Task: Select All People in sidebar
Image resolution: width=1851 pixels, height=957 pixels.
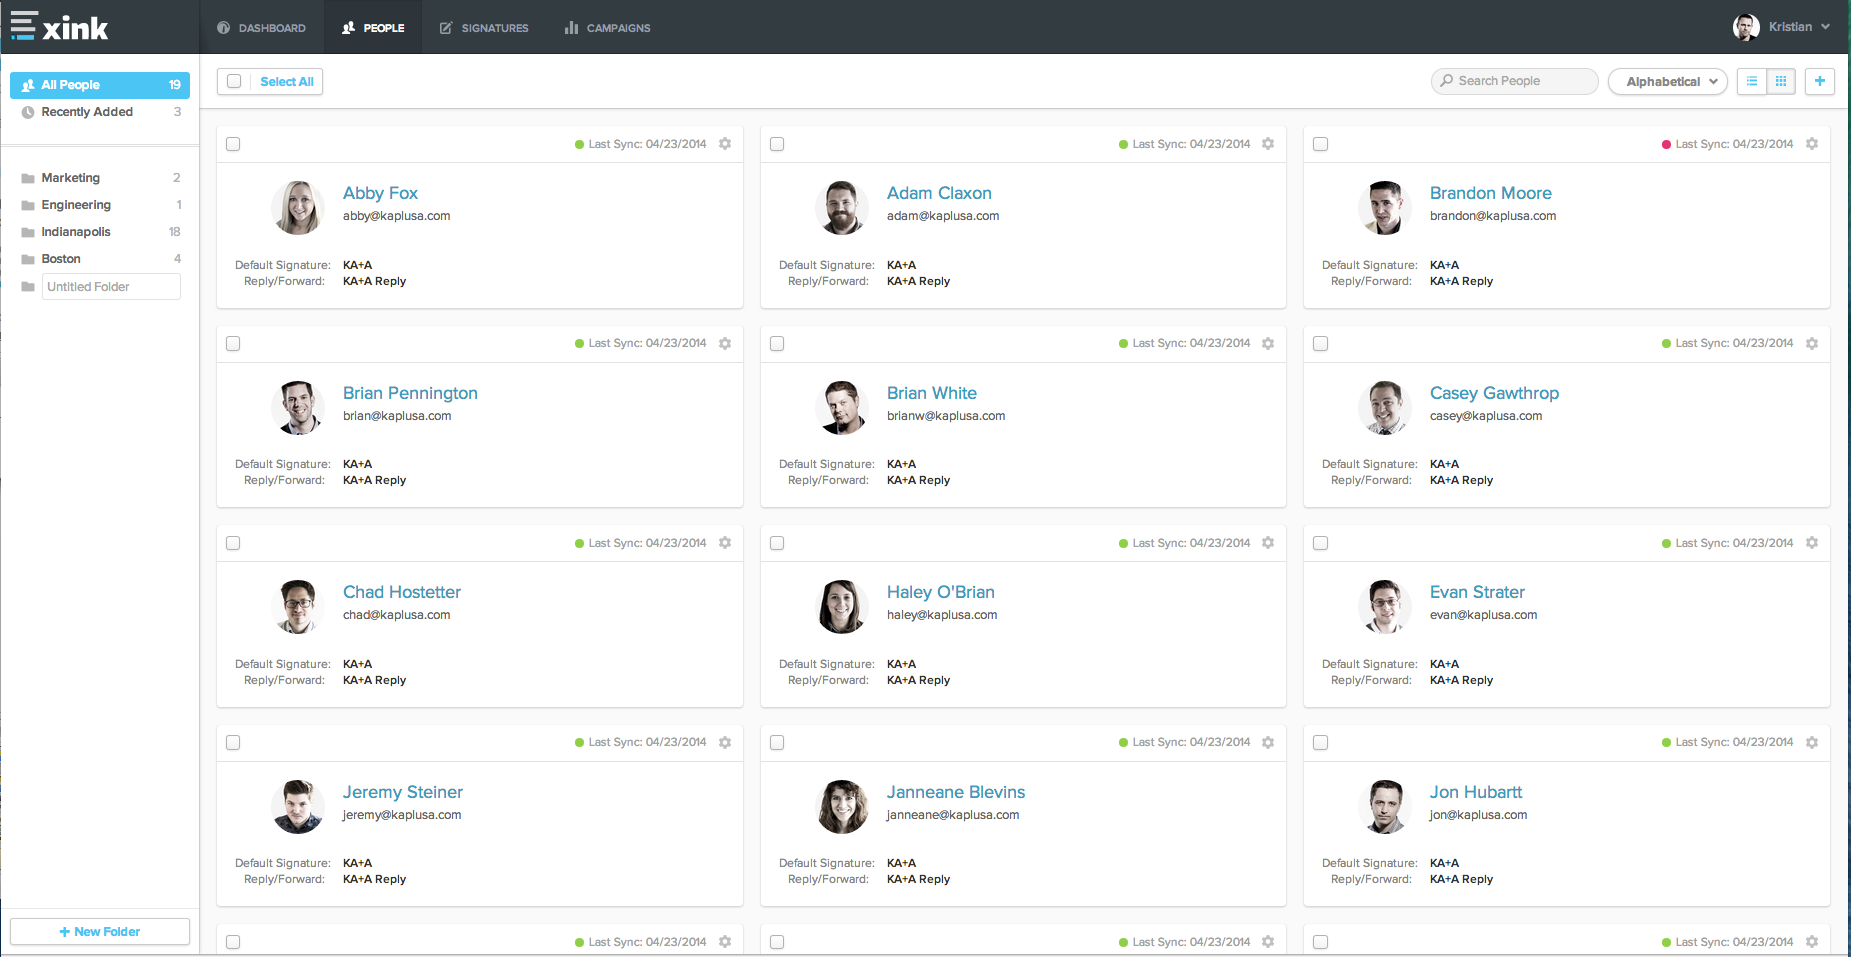Action: pos(100,85)
